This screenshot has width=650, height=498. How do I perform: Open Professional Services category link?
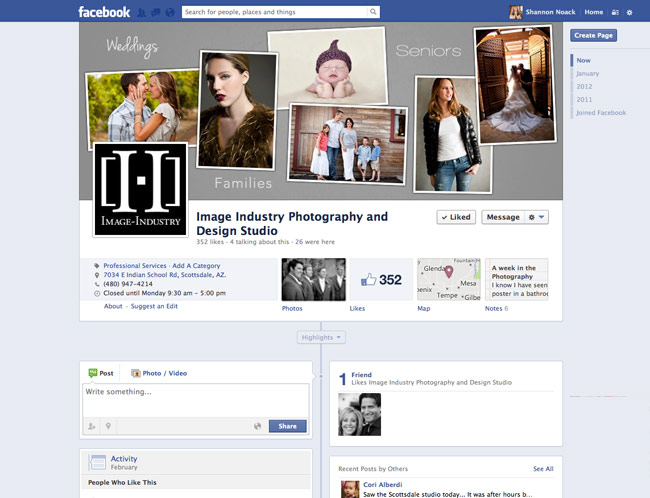coord(135,266)
